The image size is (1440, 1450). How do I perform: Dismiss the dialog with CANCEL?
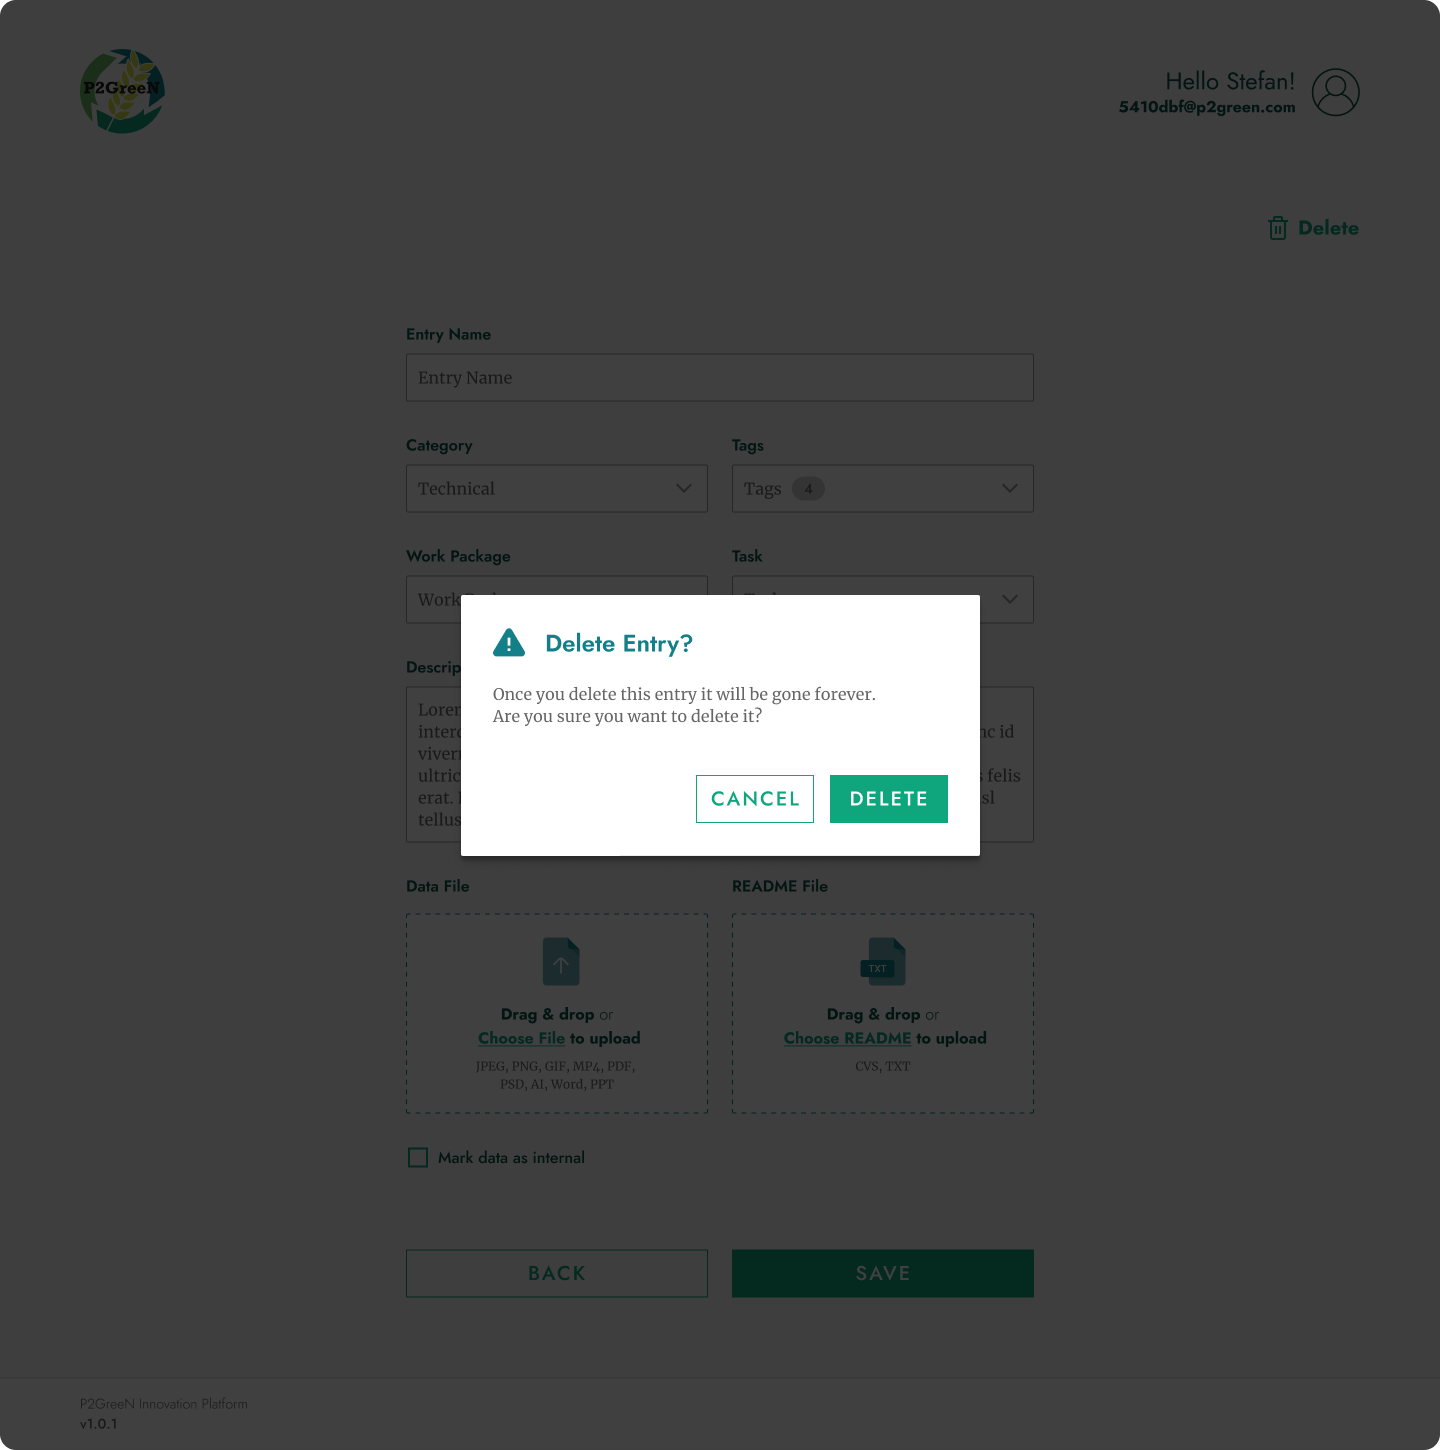(x=755, y=799)
